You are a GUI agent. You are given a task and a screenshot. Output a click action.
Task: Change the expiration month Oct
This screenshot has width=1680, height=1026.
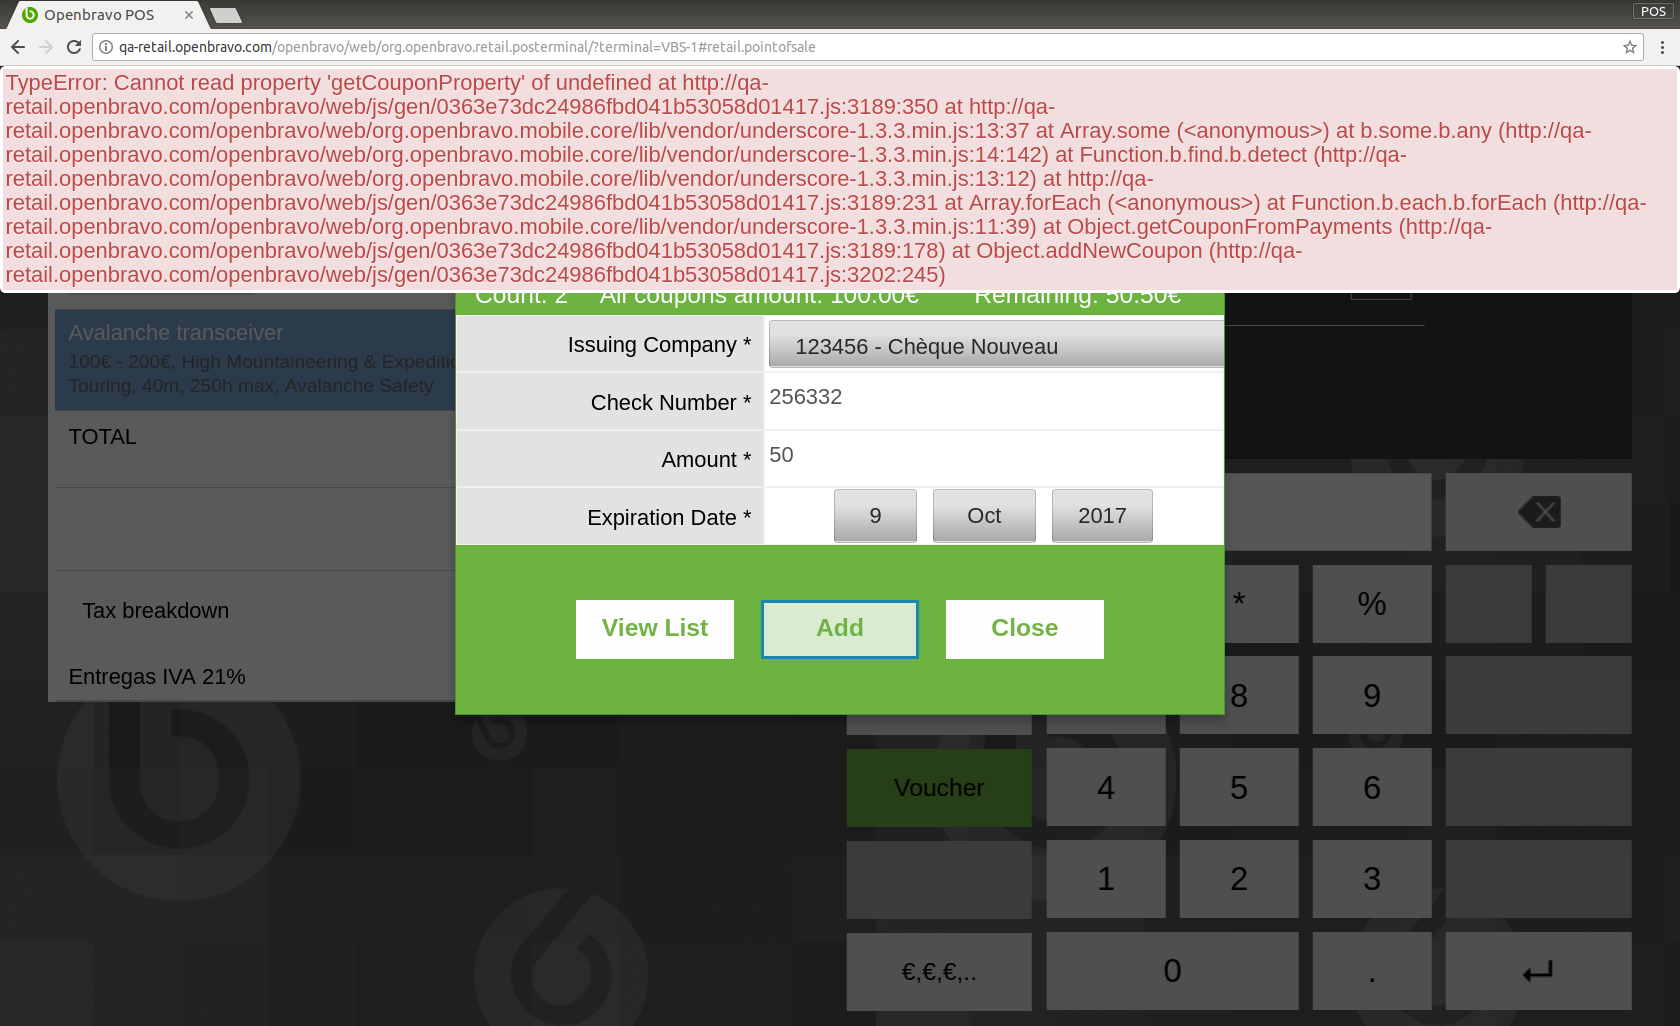983,516
